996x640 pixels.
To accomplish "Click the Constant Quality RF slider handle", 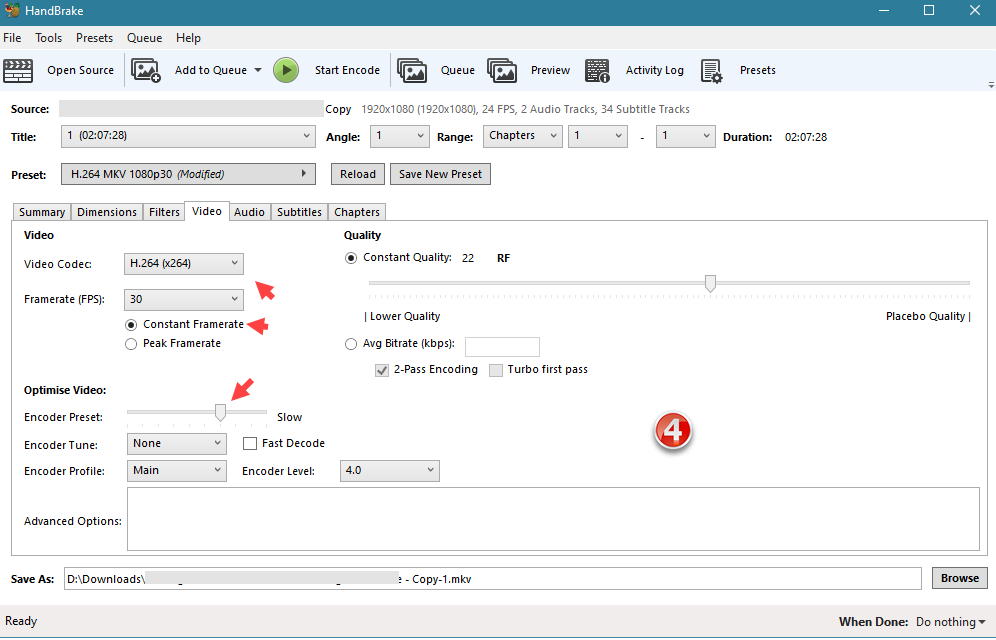I will (x=710, y=283).
